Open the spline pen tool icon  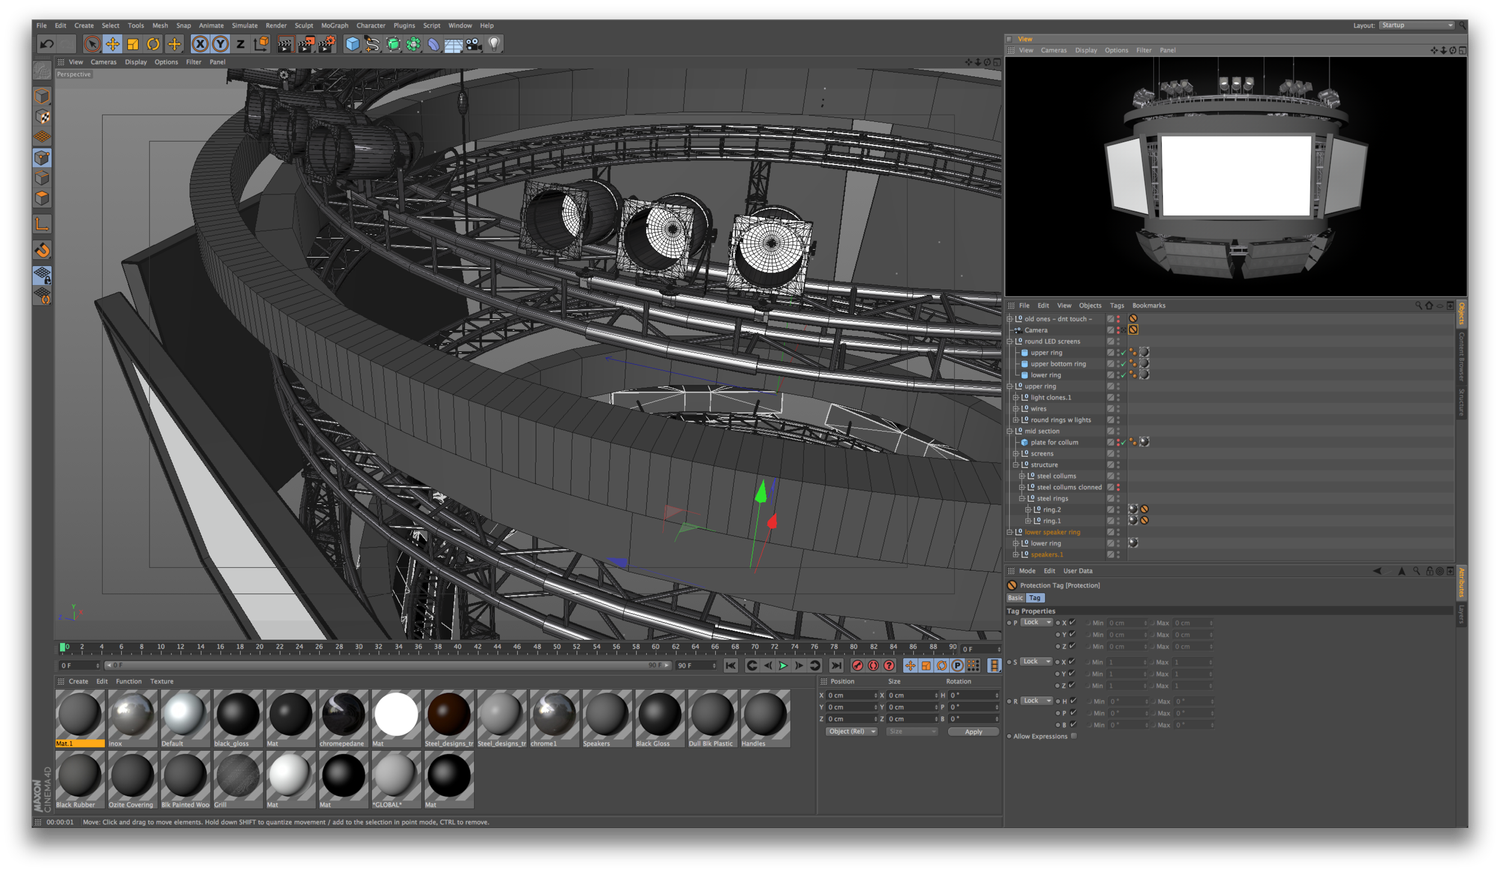coord(372,44)
